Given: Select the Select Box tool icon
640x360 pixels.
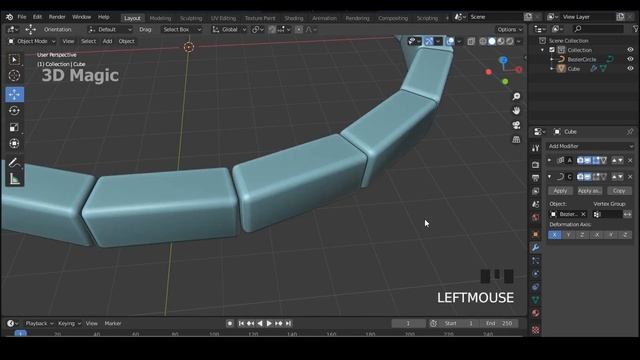Looking at the screenshot, I should click(x=14, y=60).
